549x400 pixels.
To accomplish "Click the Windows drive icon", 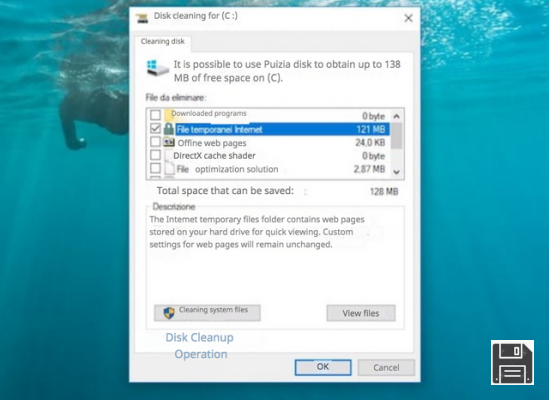I will pyautogui.click(x=157, y=68).
